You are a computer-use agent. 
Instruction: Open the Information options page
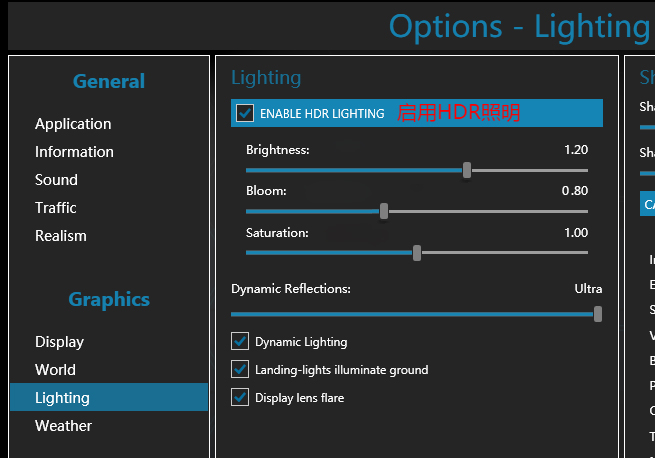pyautogui.click(x=74, y=152)
